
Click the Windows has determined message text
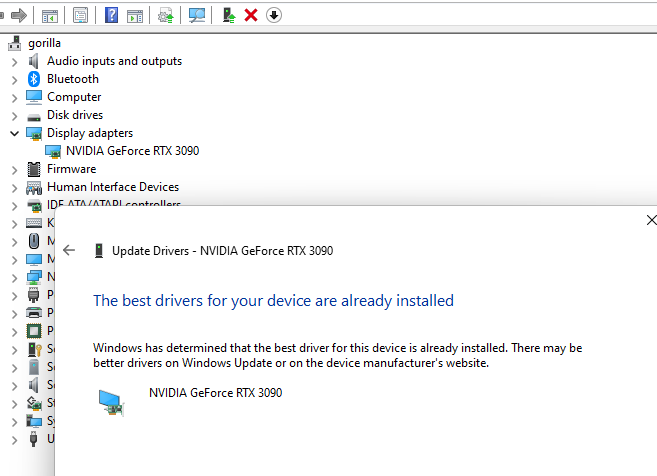(338, 355)
